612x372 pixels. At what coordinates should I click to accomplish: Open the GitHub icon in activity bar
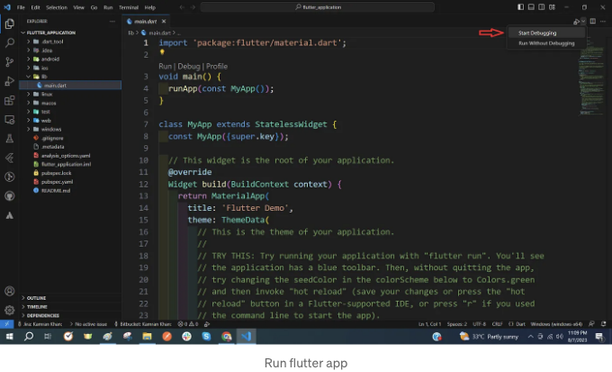pos(9,196)
